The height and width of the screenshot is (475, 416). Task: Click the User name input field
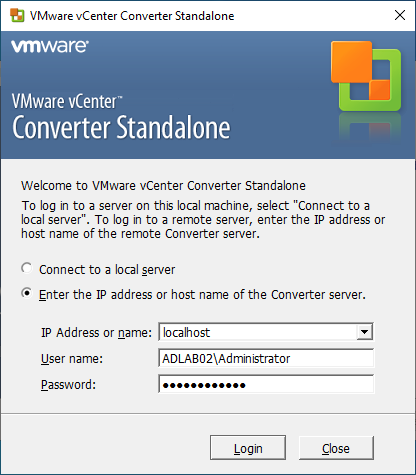pos(266,358)
